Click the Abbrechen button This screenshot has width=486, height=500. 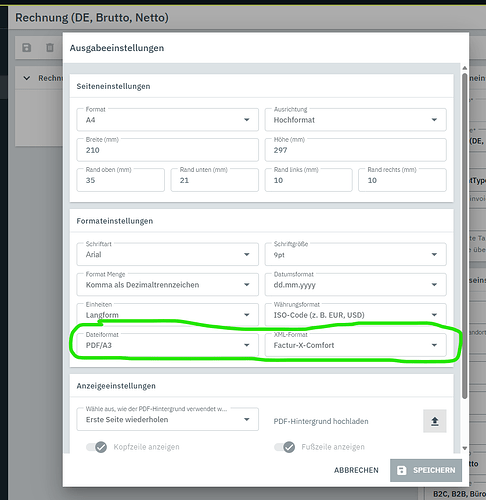356,470
